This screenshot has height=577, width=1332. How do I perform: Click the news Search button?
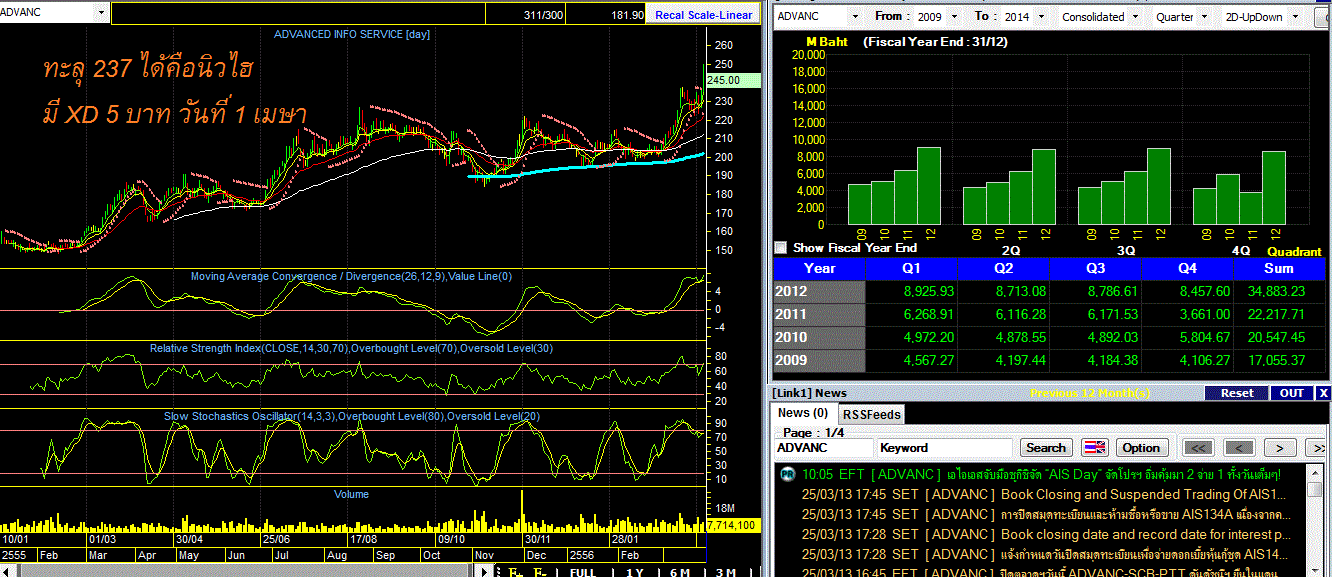point(1046,448)
